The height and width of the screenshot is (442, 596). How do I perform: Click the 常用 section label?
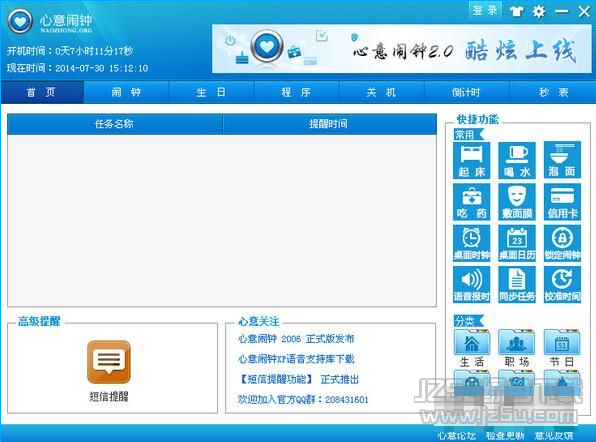(468, 135)
